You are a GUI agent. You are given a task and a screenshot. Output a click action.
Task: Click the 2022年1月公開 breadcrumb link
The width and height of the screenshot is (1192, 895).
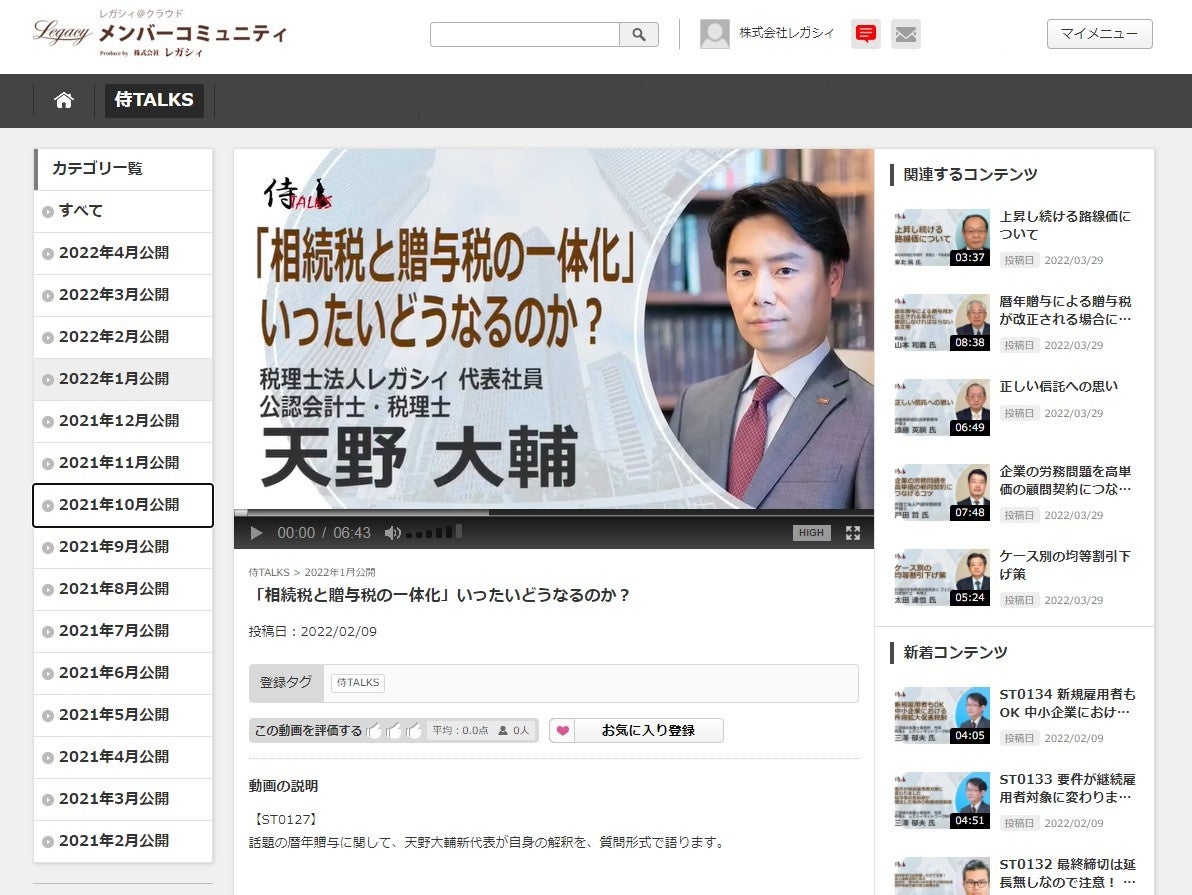click(340, 573)
